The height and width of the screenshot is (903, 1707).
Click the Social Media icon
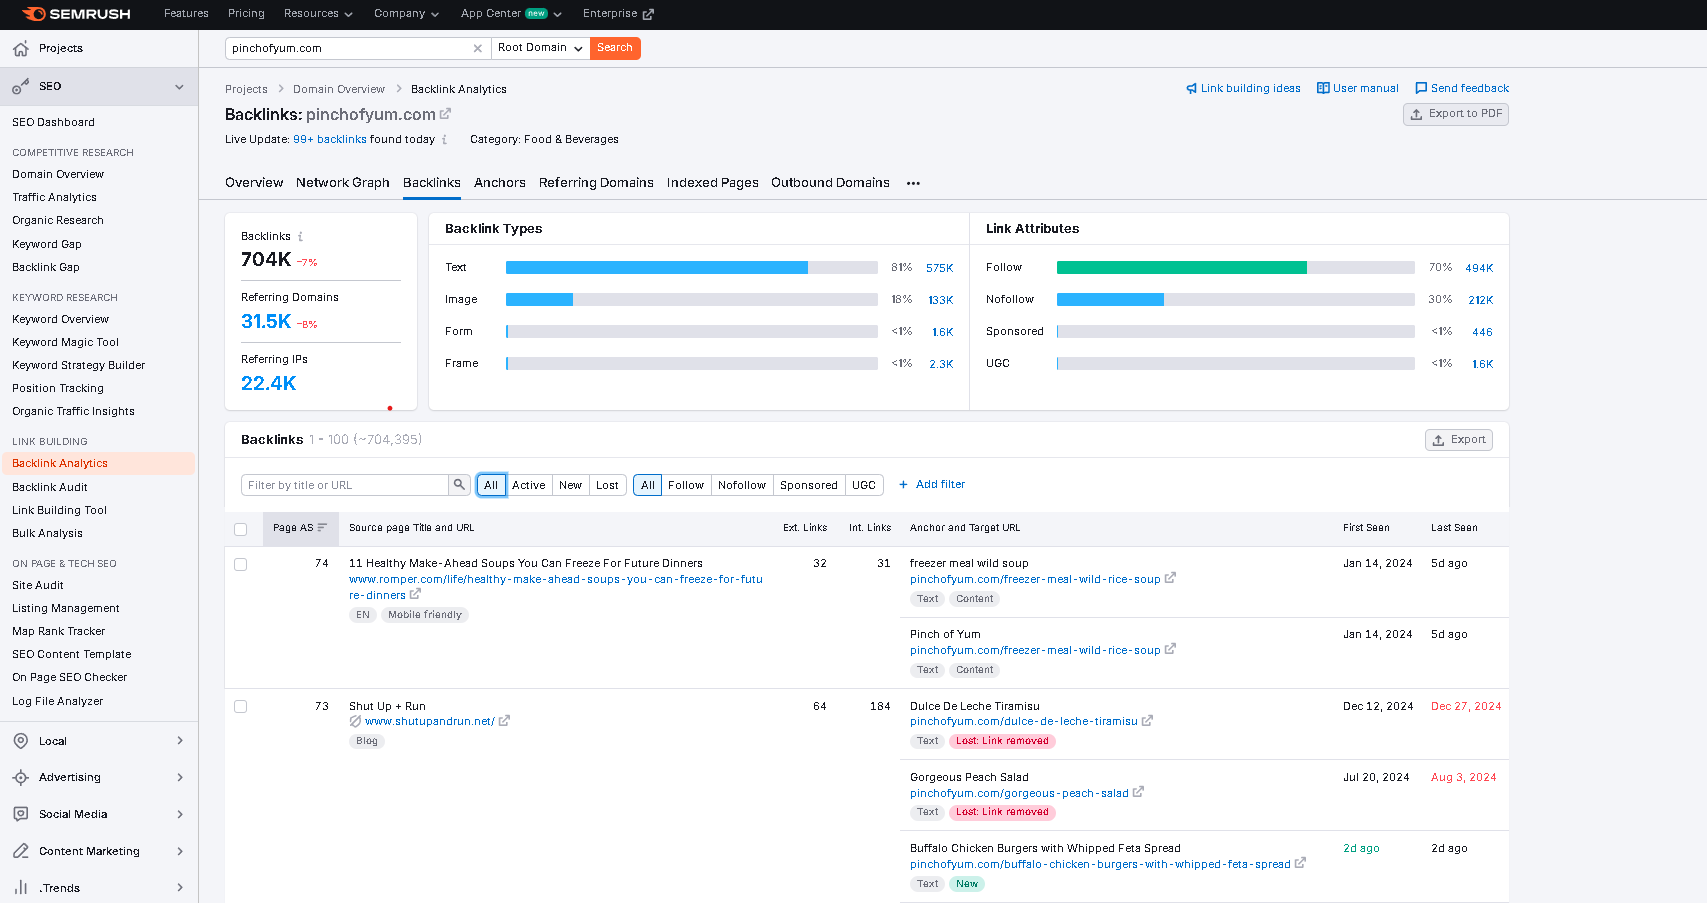[x=20, y=814]
